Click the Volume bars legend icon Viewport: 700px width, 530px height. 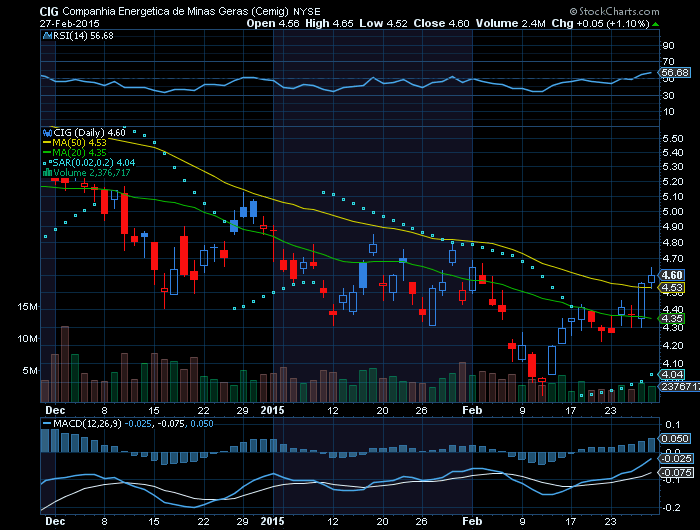point(47,172)
